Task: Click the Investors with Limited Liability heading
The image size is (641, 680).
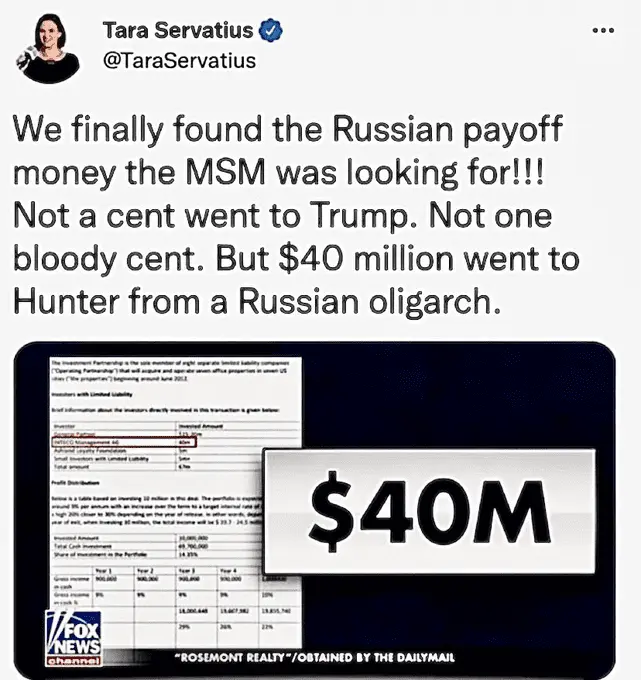Action: (92, 394)
